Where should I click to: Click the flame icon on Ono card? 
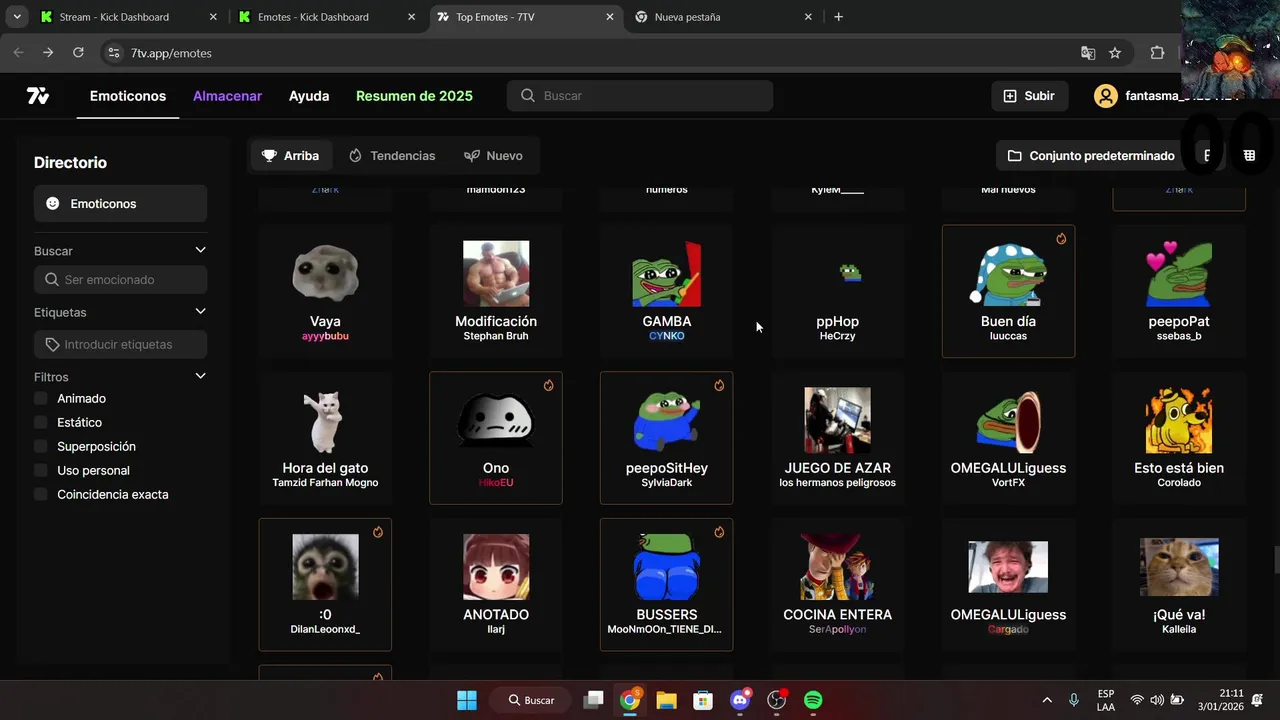[x=548, y=386]
